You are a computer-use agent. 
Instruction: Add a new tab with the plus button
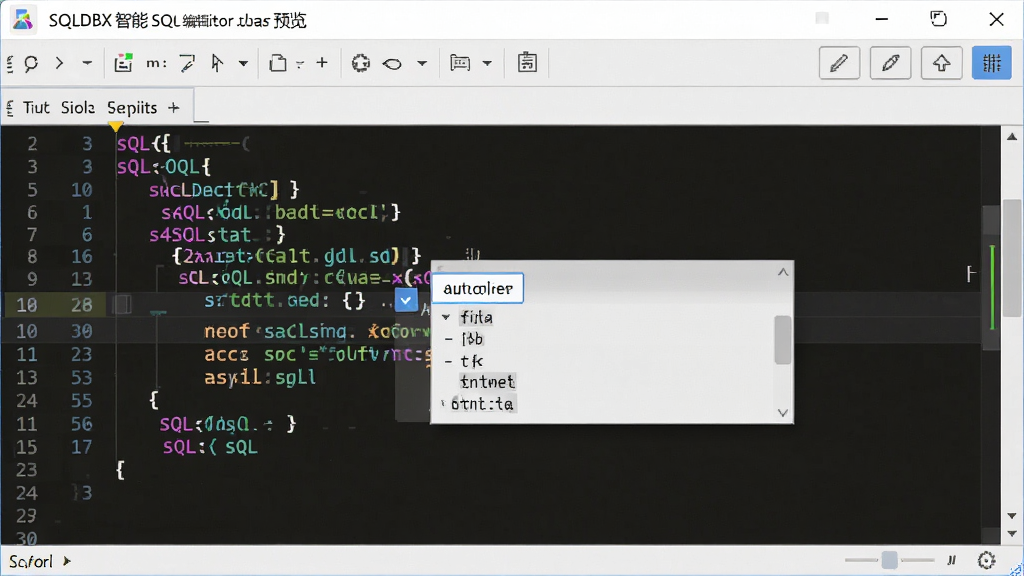[174, 108]
